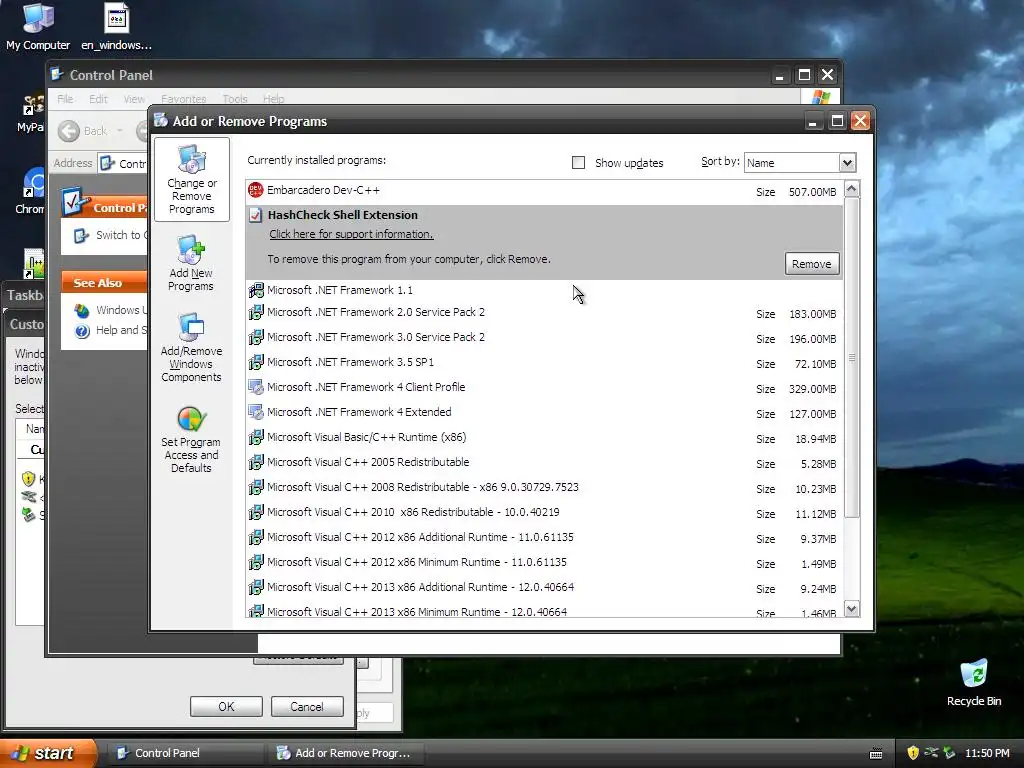Click scroll-down arrow of programs list
The image size is (1024, 768).
pyautogui.click(x=852, y=609)
